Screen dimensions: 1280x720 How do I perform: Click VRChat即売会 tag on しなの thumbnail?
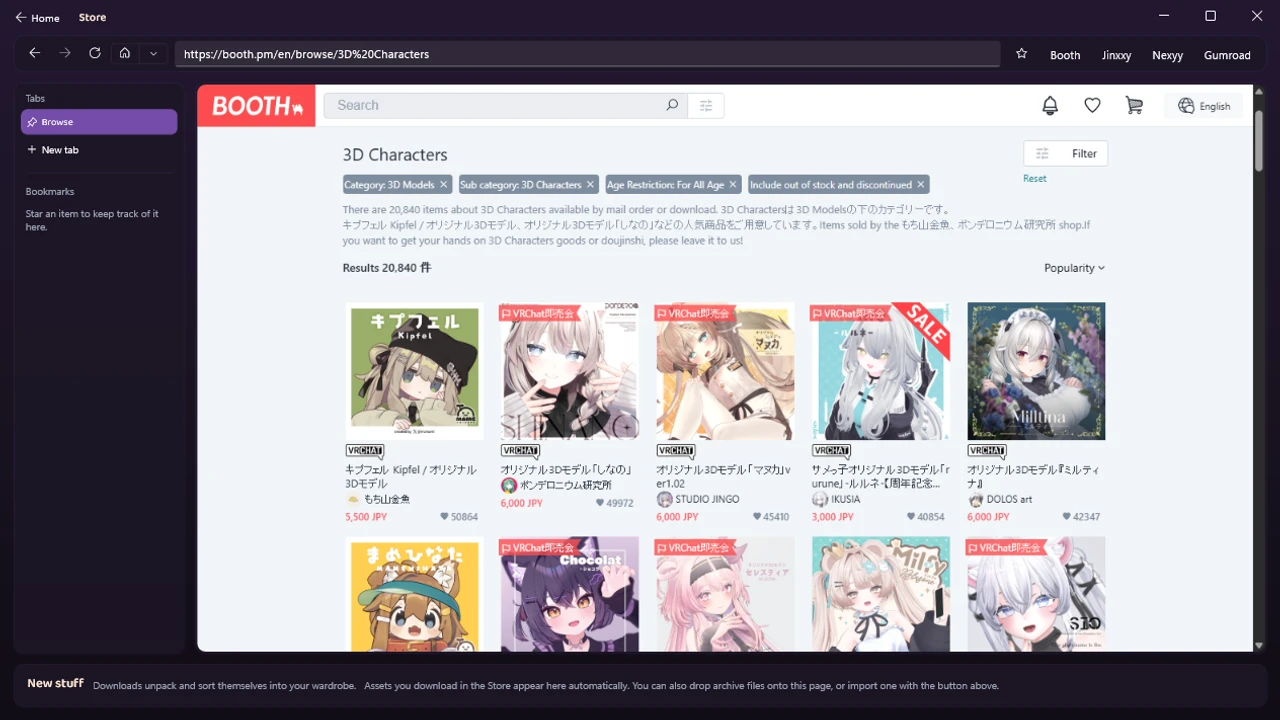tap(540, 313)
